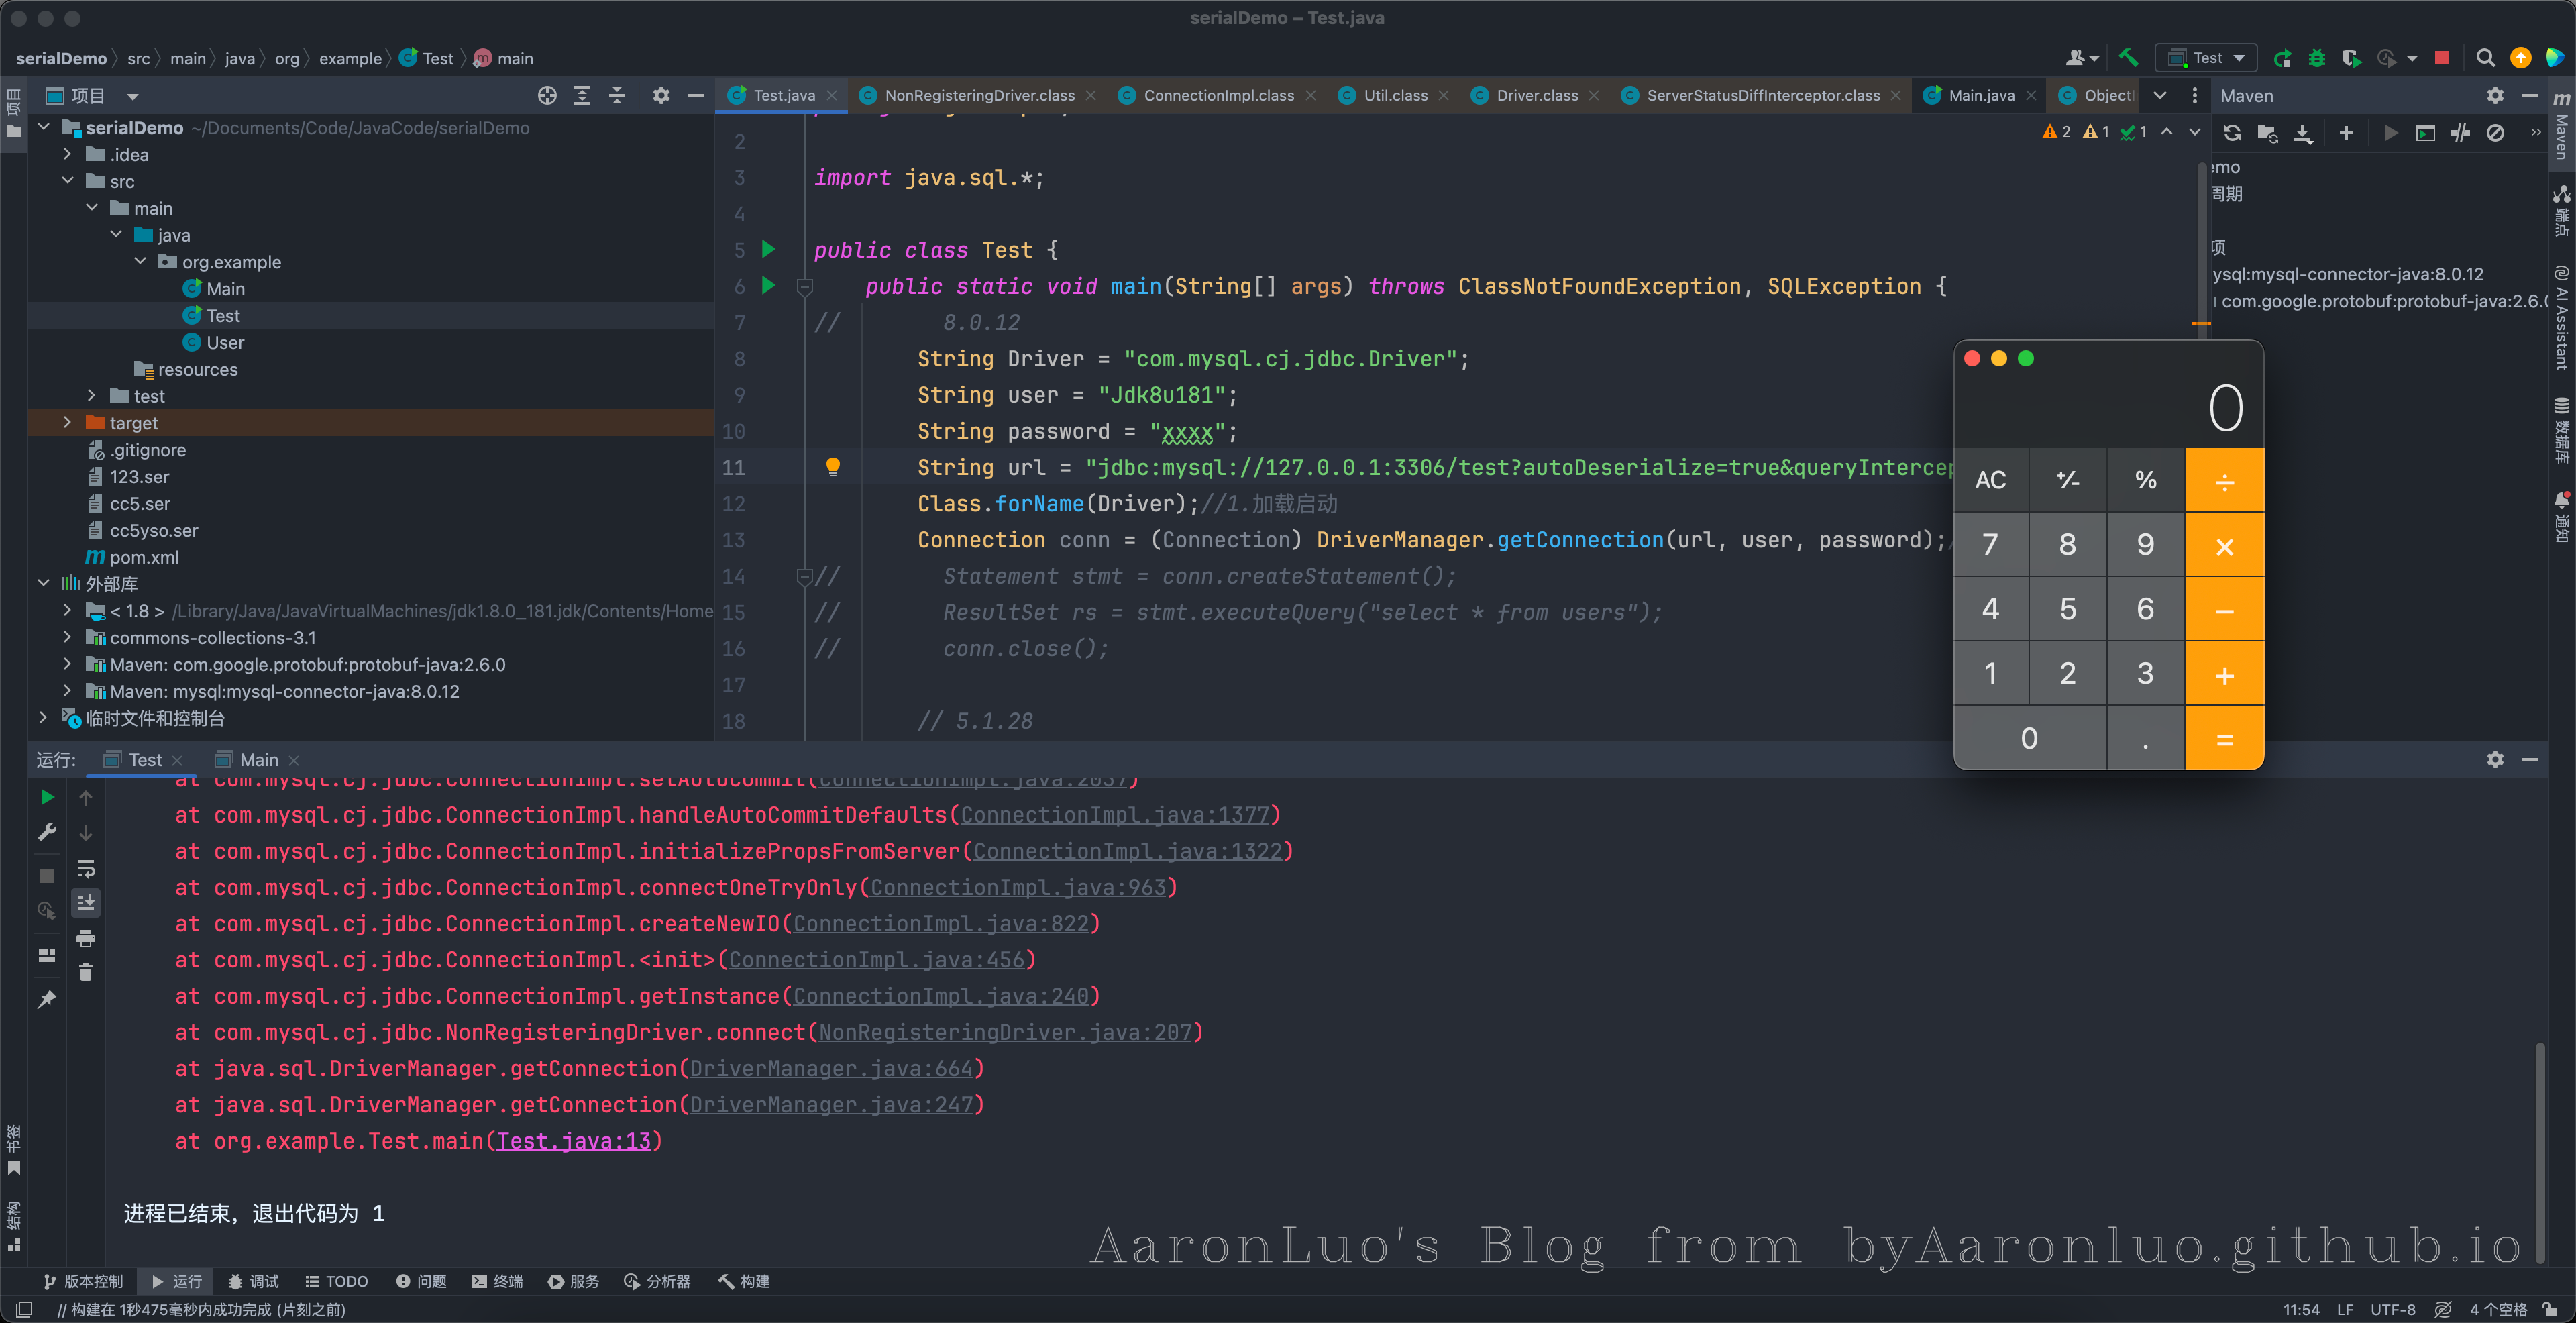This screenshot has width=2576, height=1323.
Task: Click the Debug bug icon in toolbar
Action: click(x=2316, y=58)
